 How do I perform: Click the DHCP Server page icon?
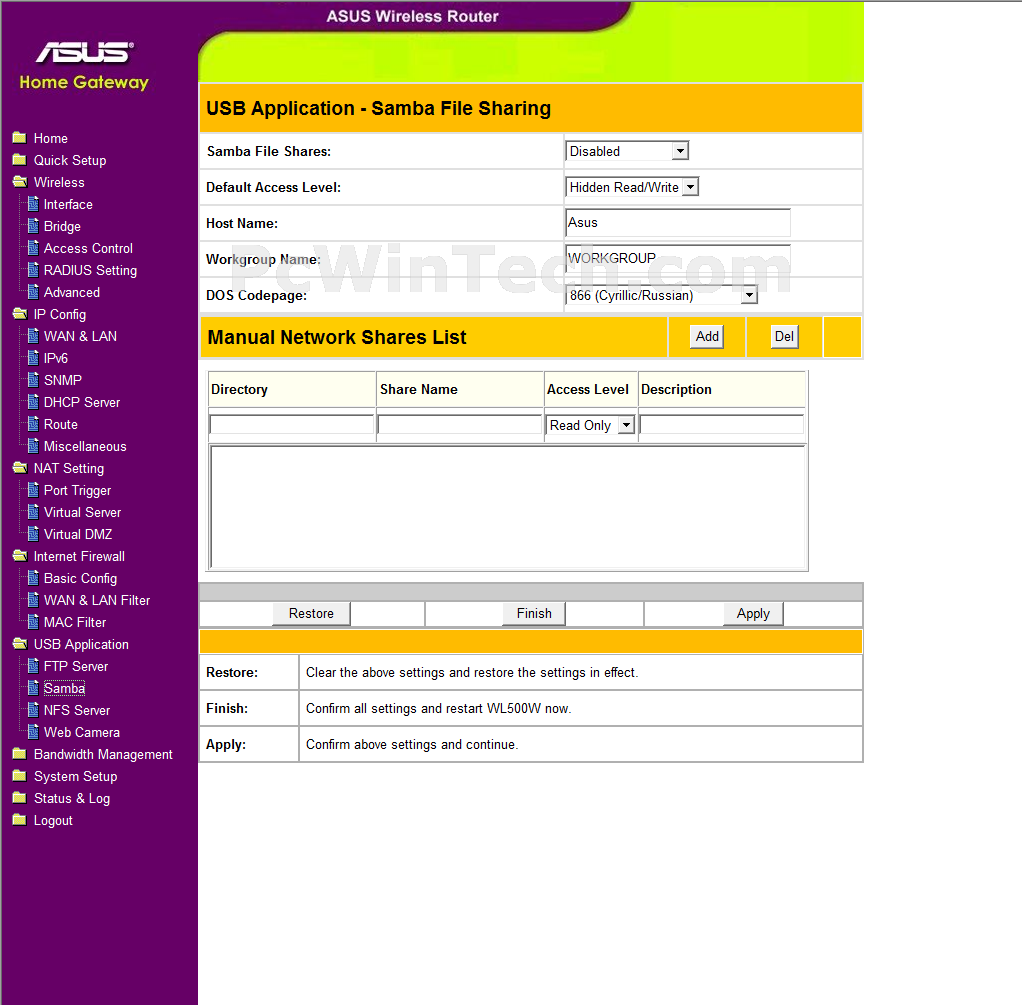[33, 402]
